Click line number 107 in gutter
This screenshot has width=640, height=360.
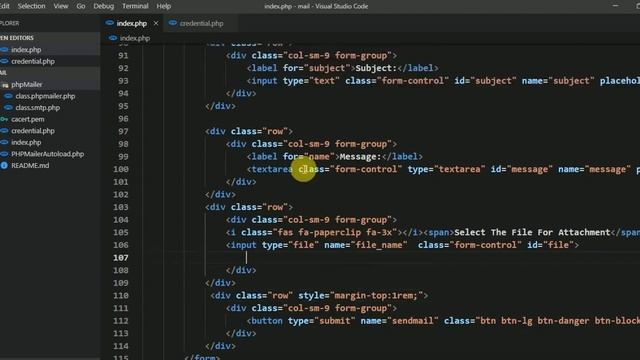[x=121, y=258]
